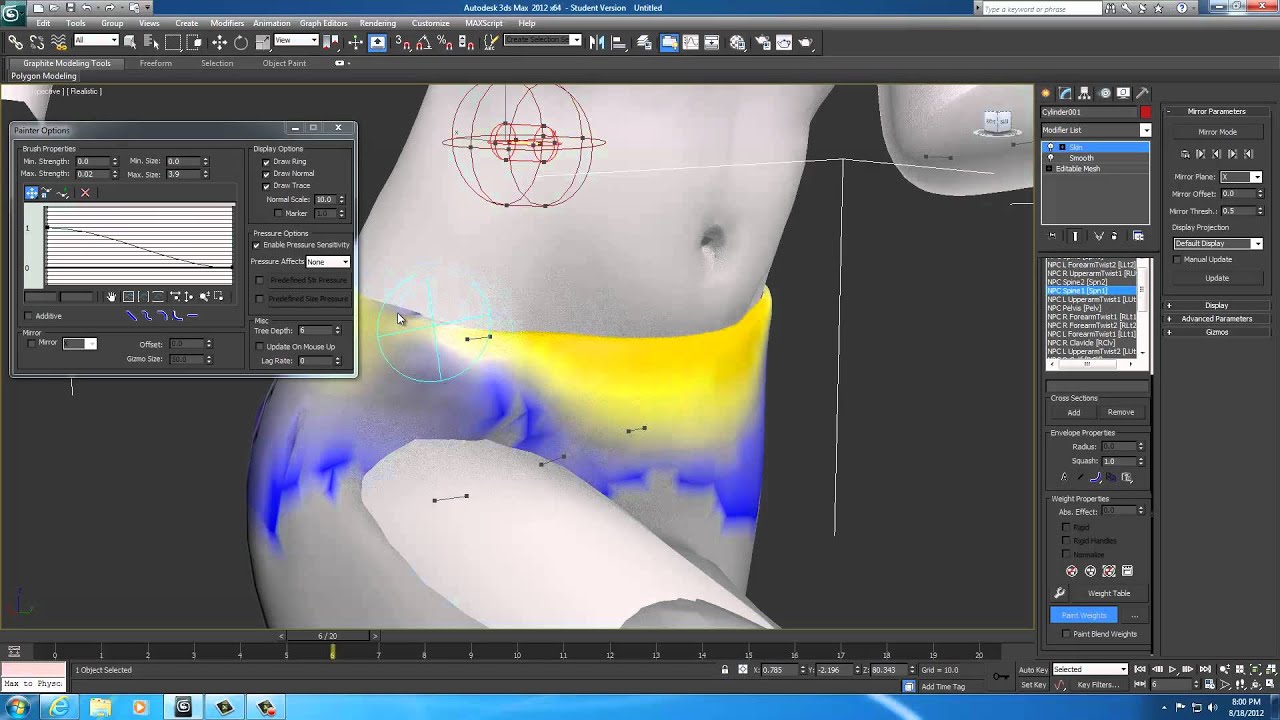Click the red X in Painter Options

point(85,193)
